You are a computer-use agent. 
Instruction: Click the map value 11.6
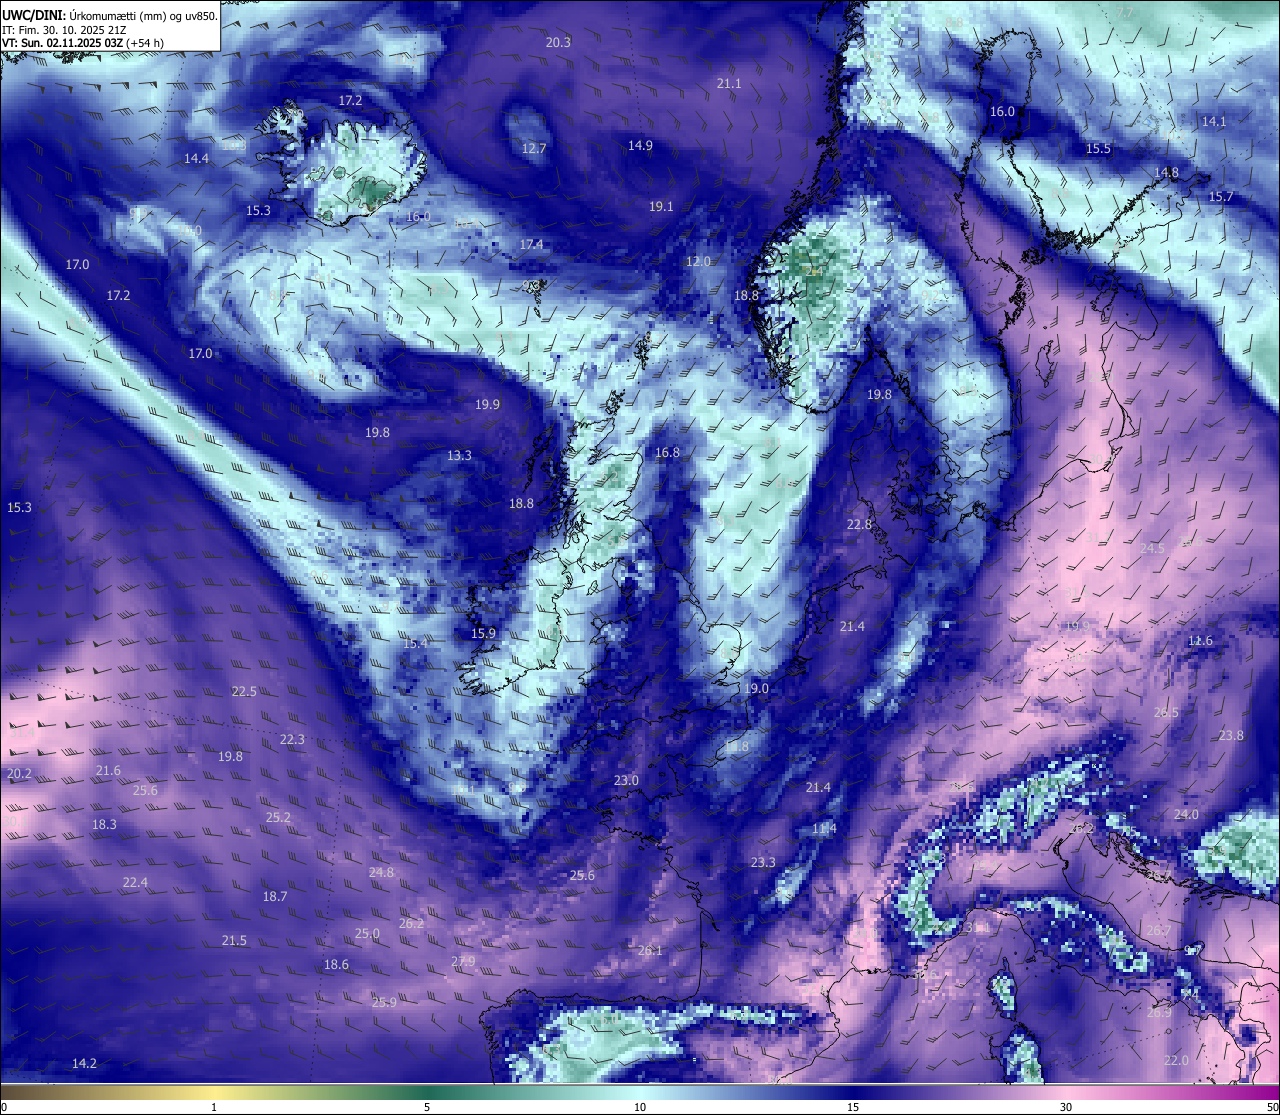[1200, 641]
